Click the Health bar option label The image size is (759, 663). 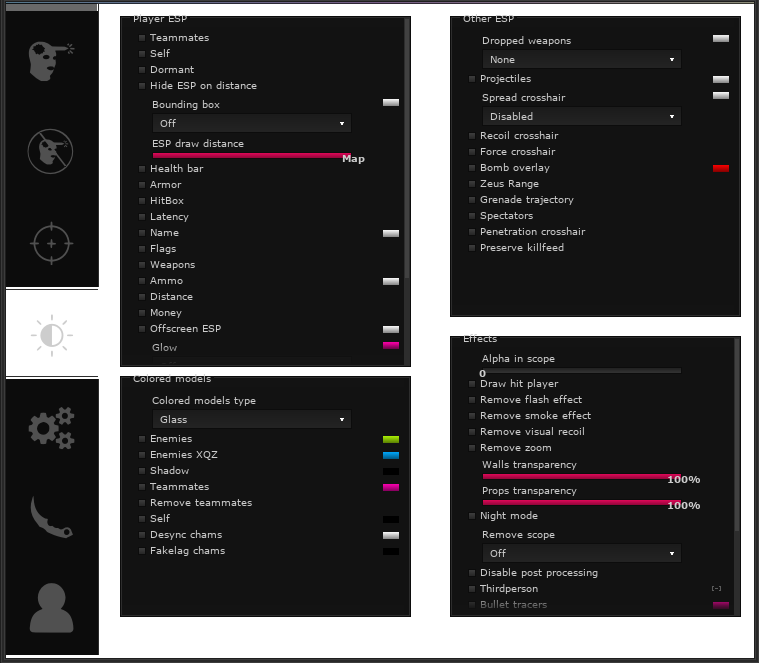(x=176, y=169)
